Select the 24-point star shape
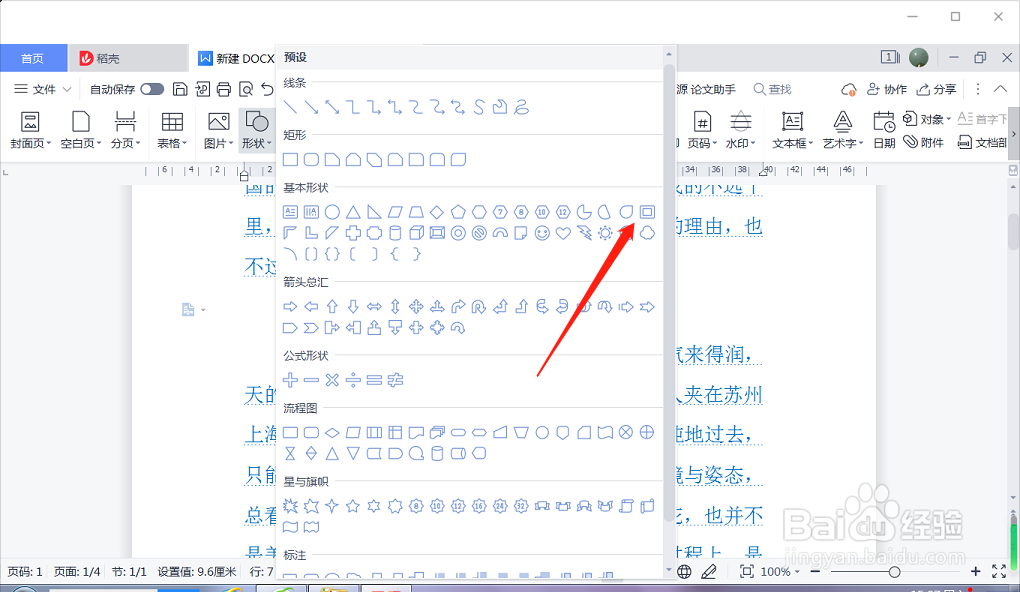The image size is (1020, 592). point(500,506)
